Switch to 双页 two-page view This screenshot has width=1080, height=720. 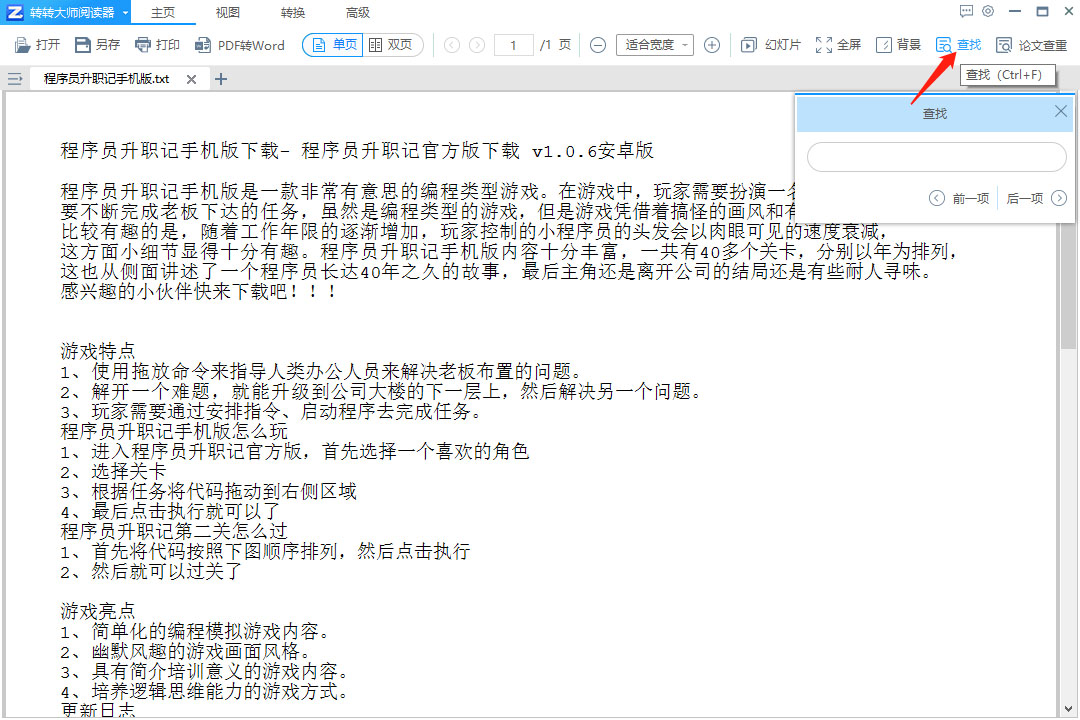[x=393, y=45]
